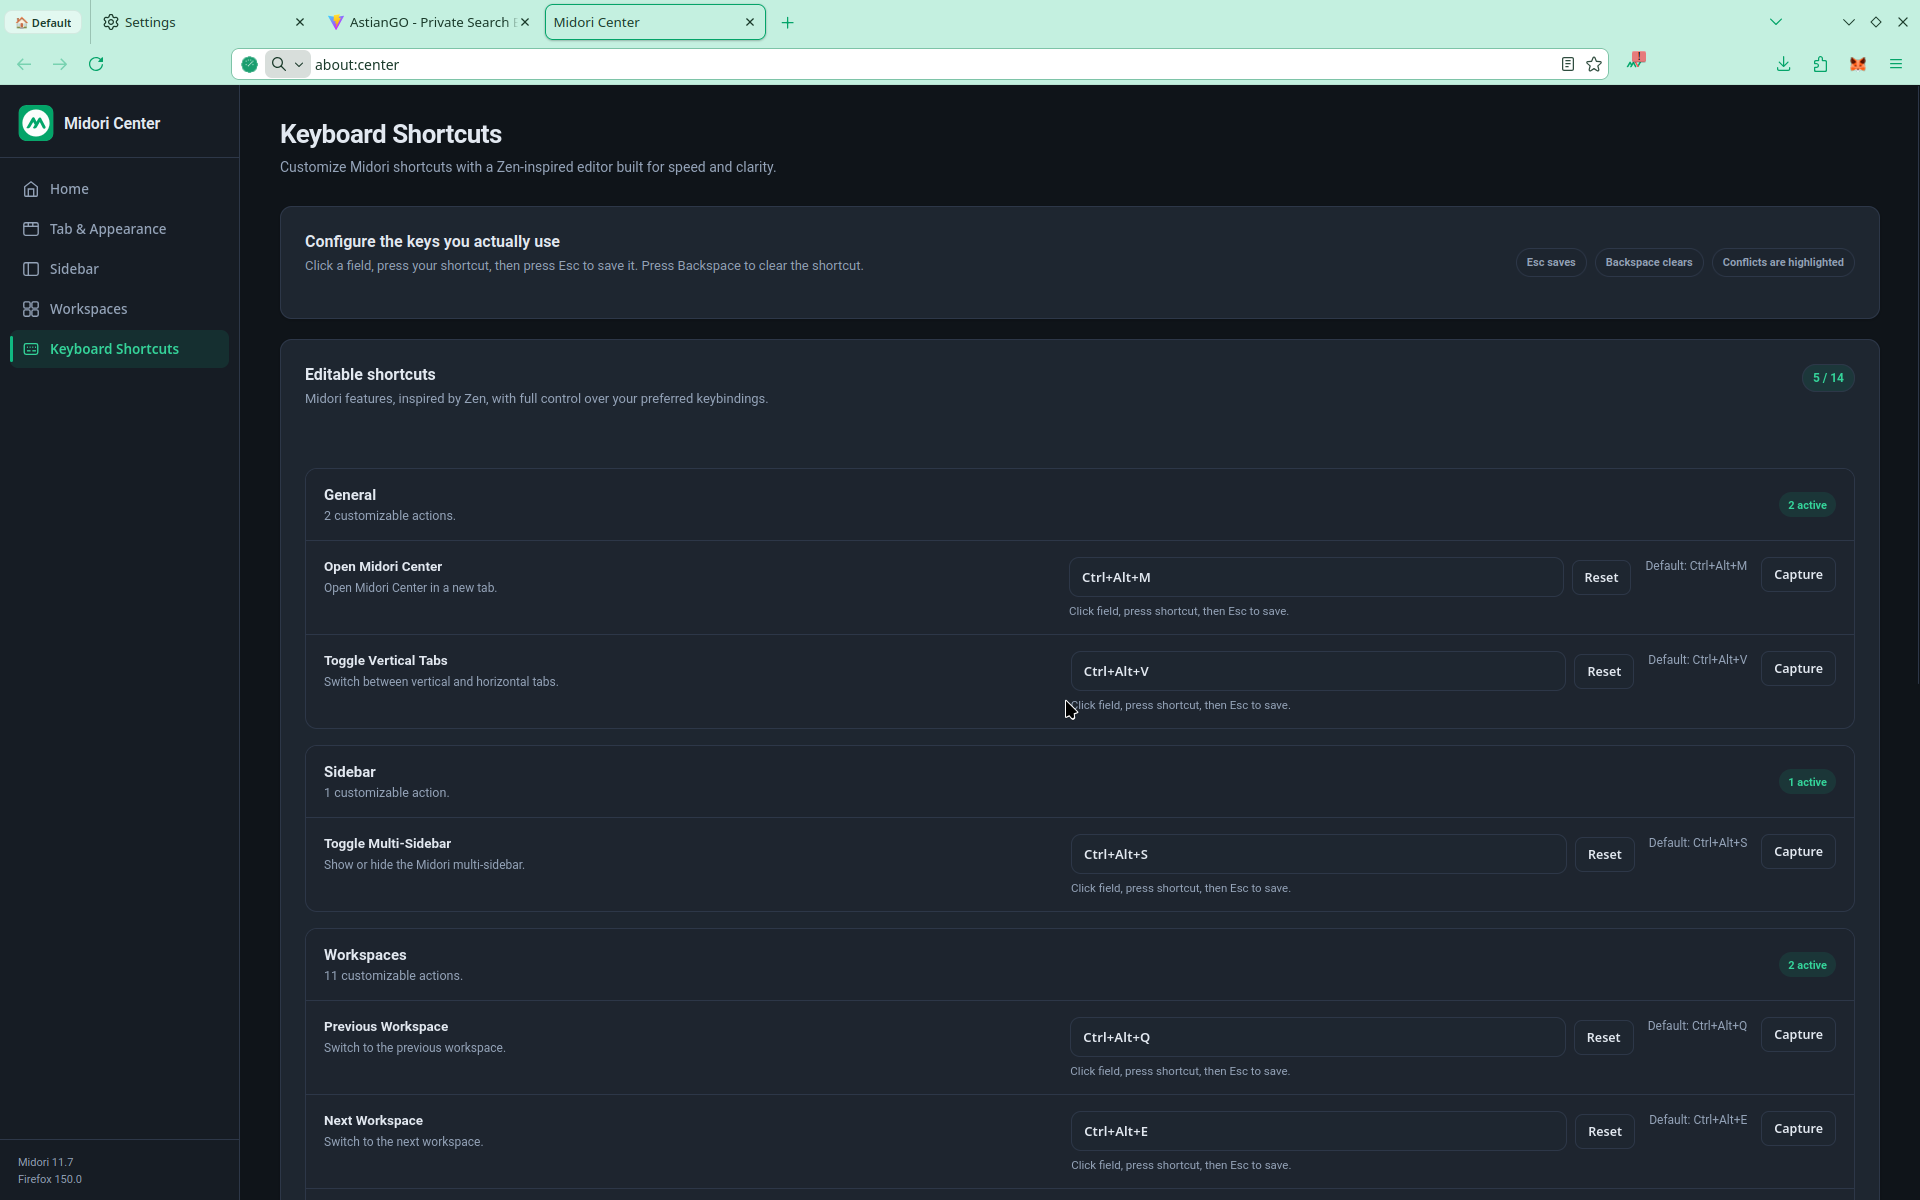Capture shortcut for Open Midori Center
This screenshot has height=1200, width=1920.
coord(1798,575)
